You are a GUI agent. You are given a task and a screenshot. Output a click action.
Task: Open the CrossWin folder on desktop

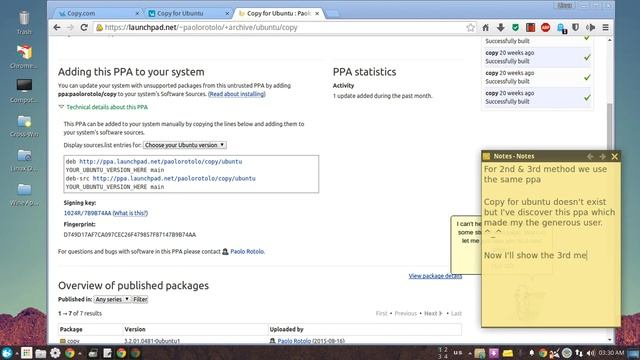click(x=24, y=125)
